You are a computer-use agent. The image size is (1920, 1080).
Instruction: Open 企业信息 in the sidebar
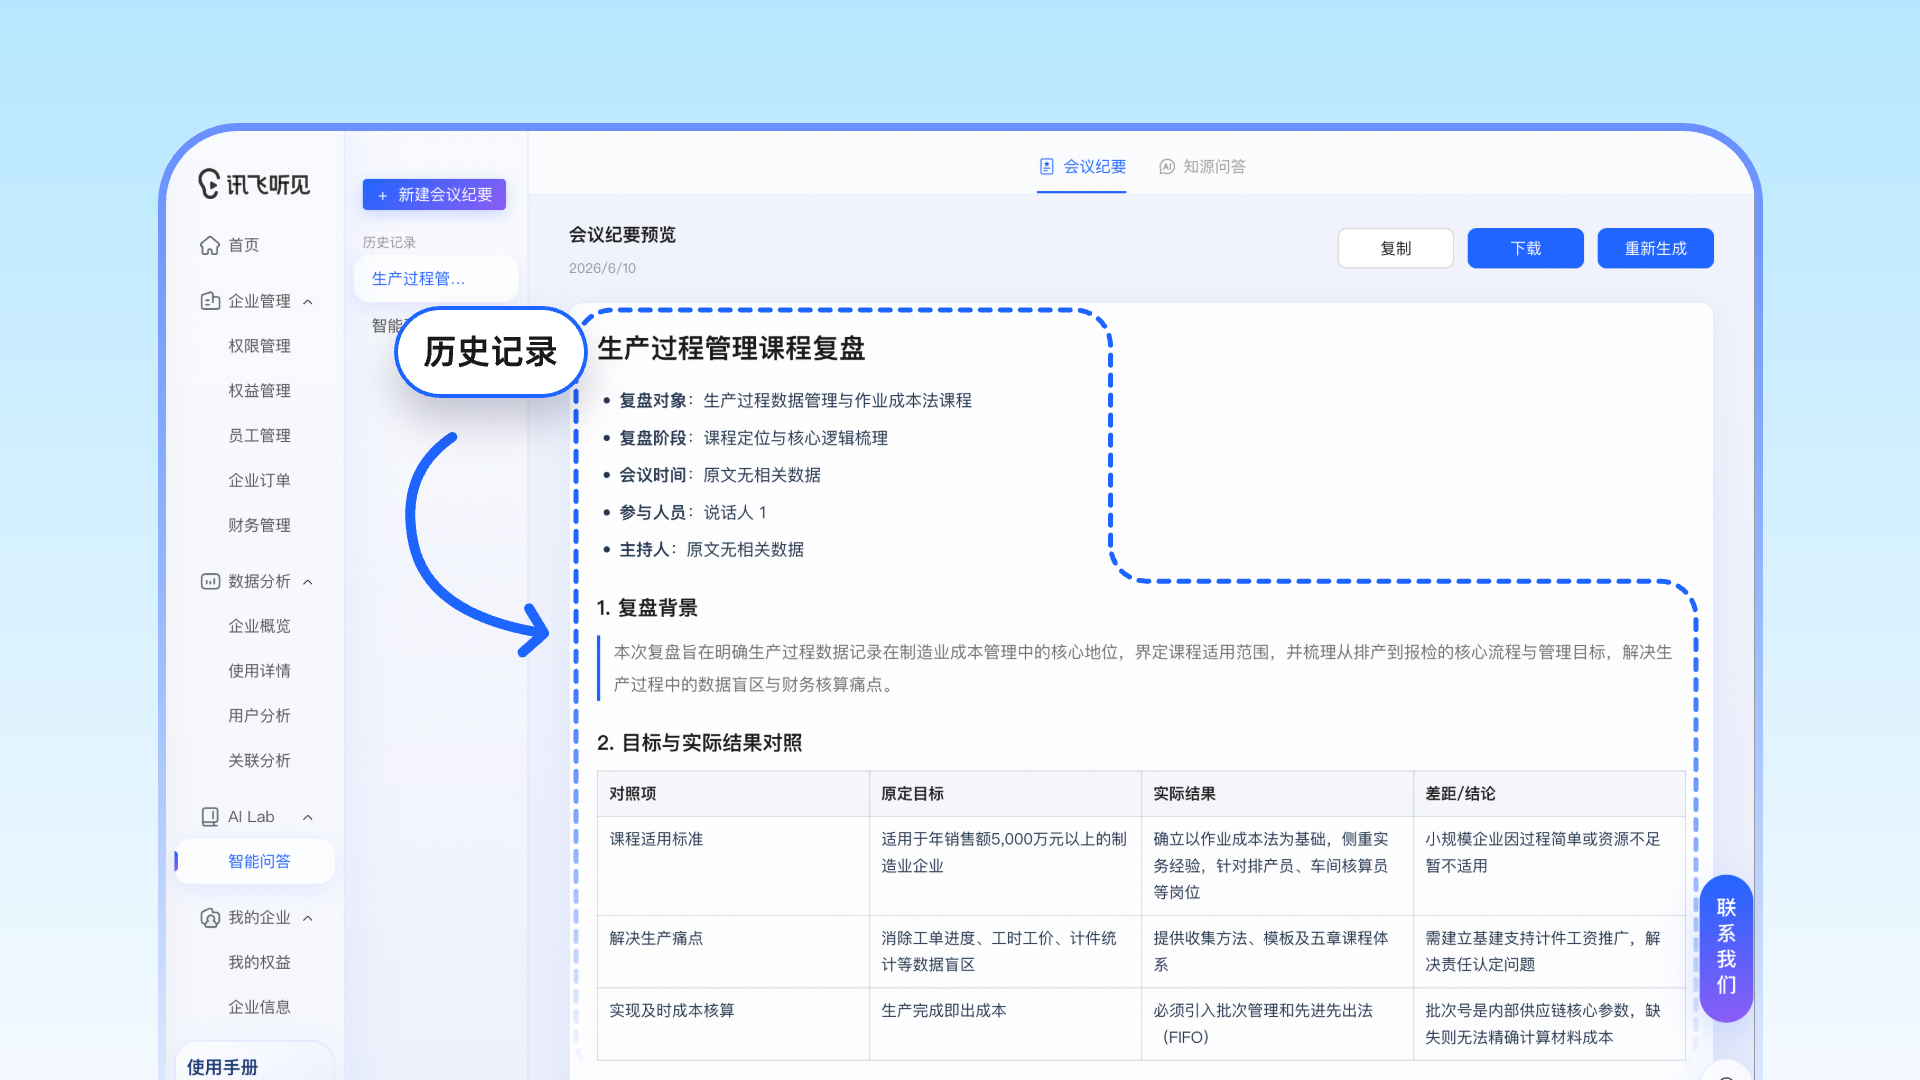[x=259, y=1008]
